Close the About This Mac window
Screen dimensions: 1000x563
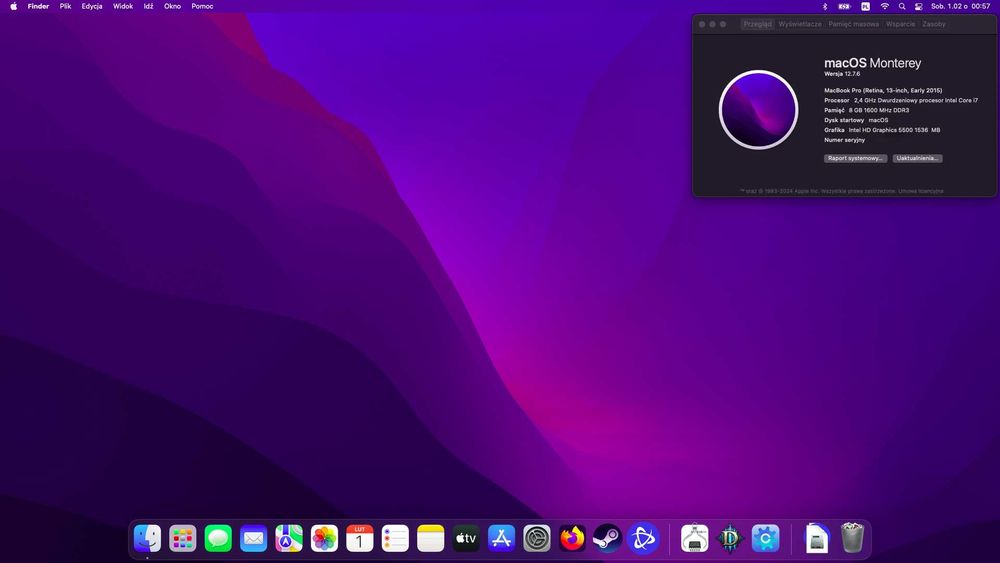coord(702,24)
